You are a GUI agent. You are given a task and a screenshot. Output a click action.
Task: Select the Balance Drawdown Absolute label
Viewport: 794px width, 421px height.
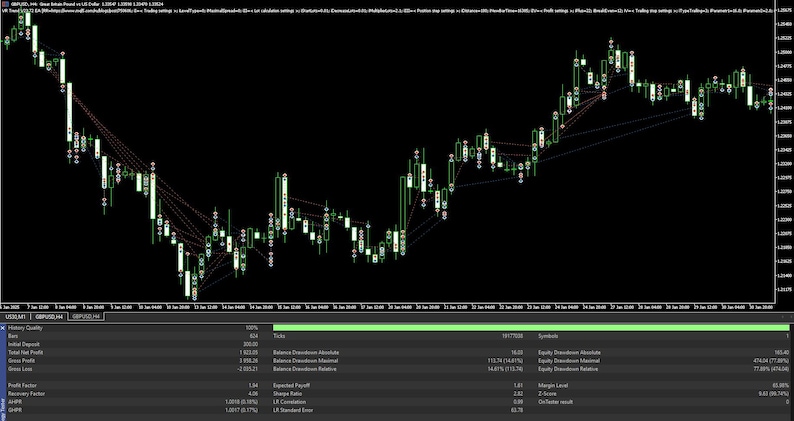coord(306,352)
